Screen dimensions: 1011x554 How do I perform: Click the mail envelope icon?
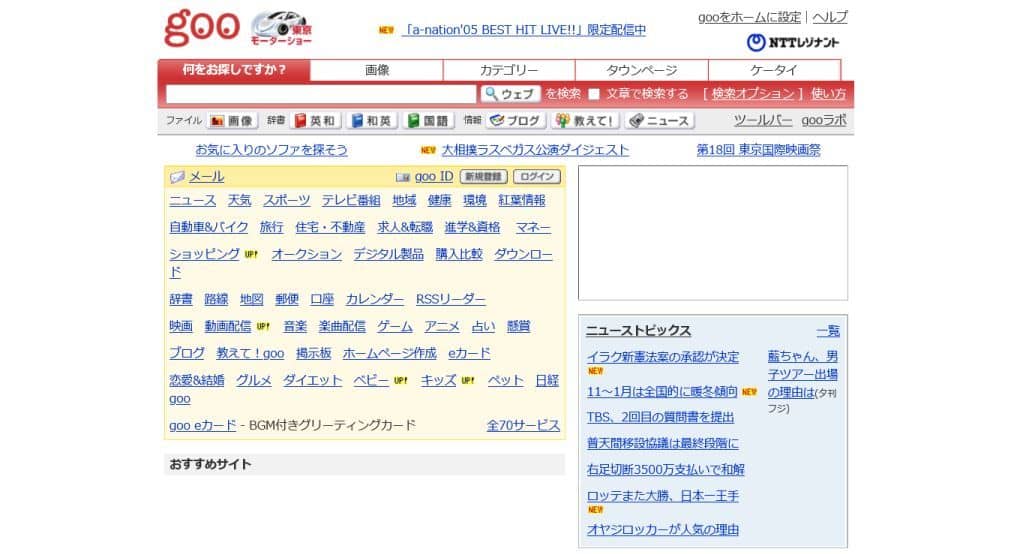[x=177, y=177]
